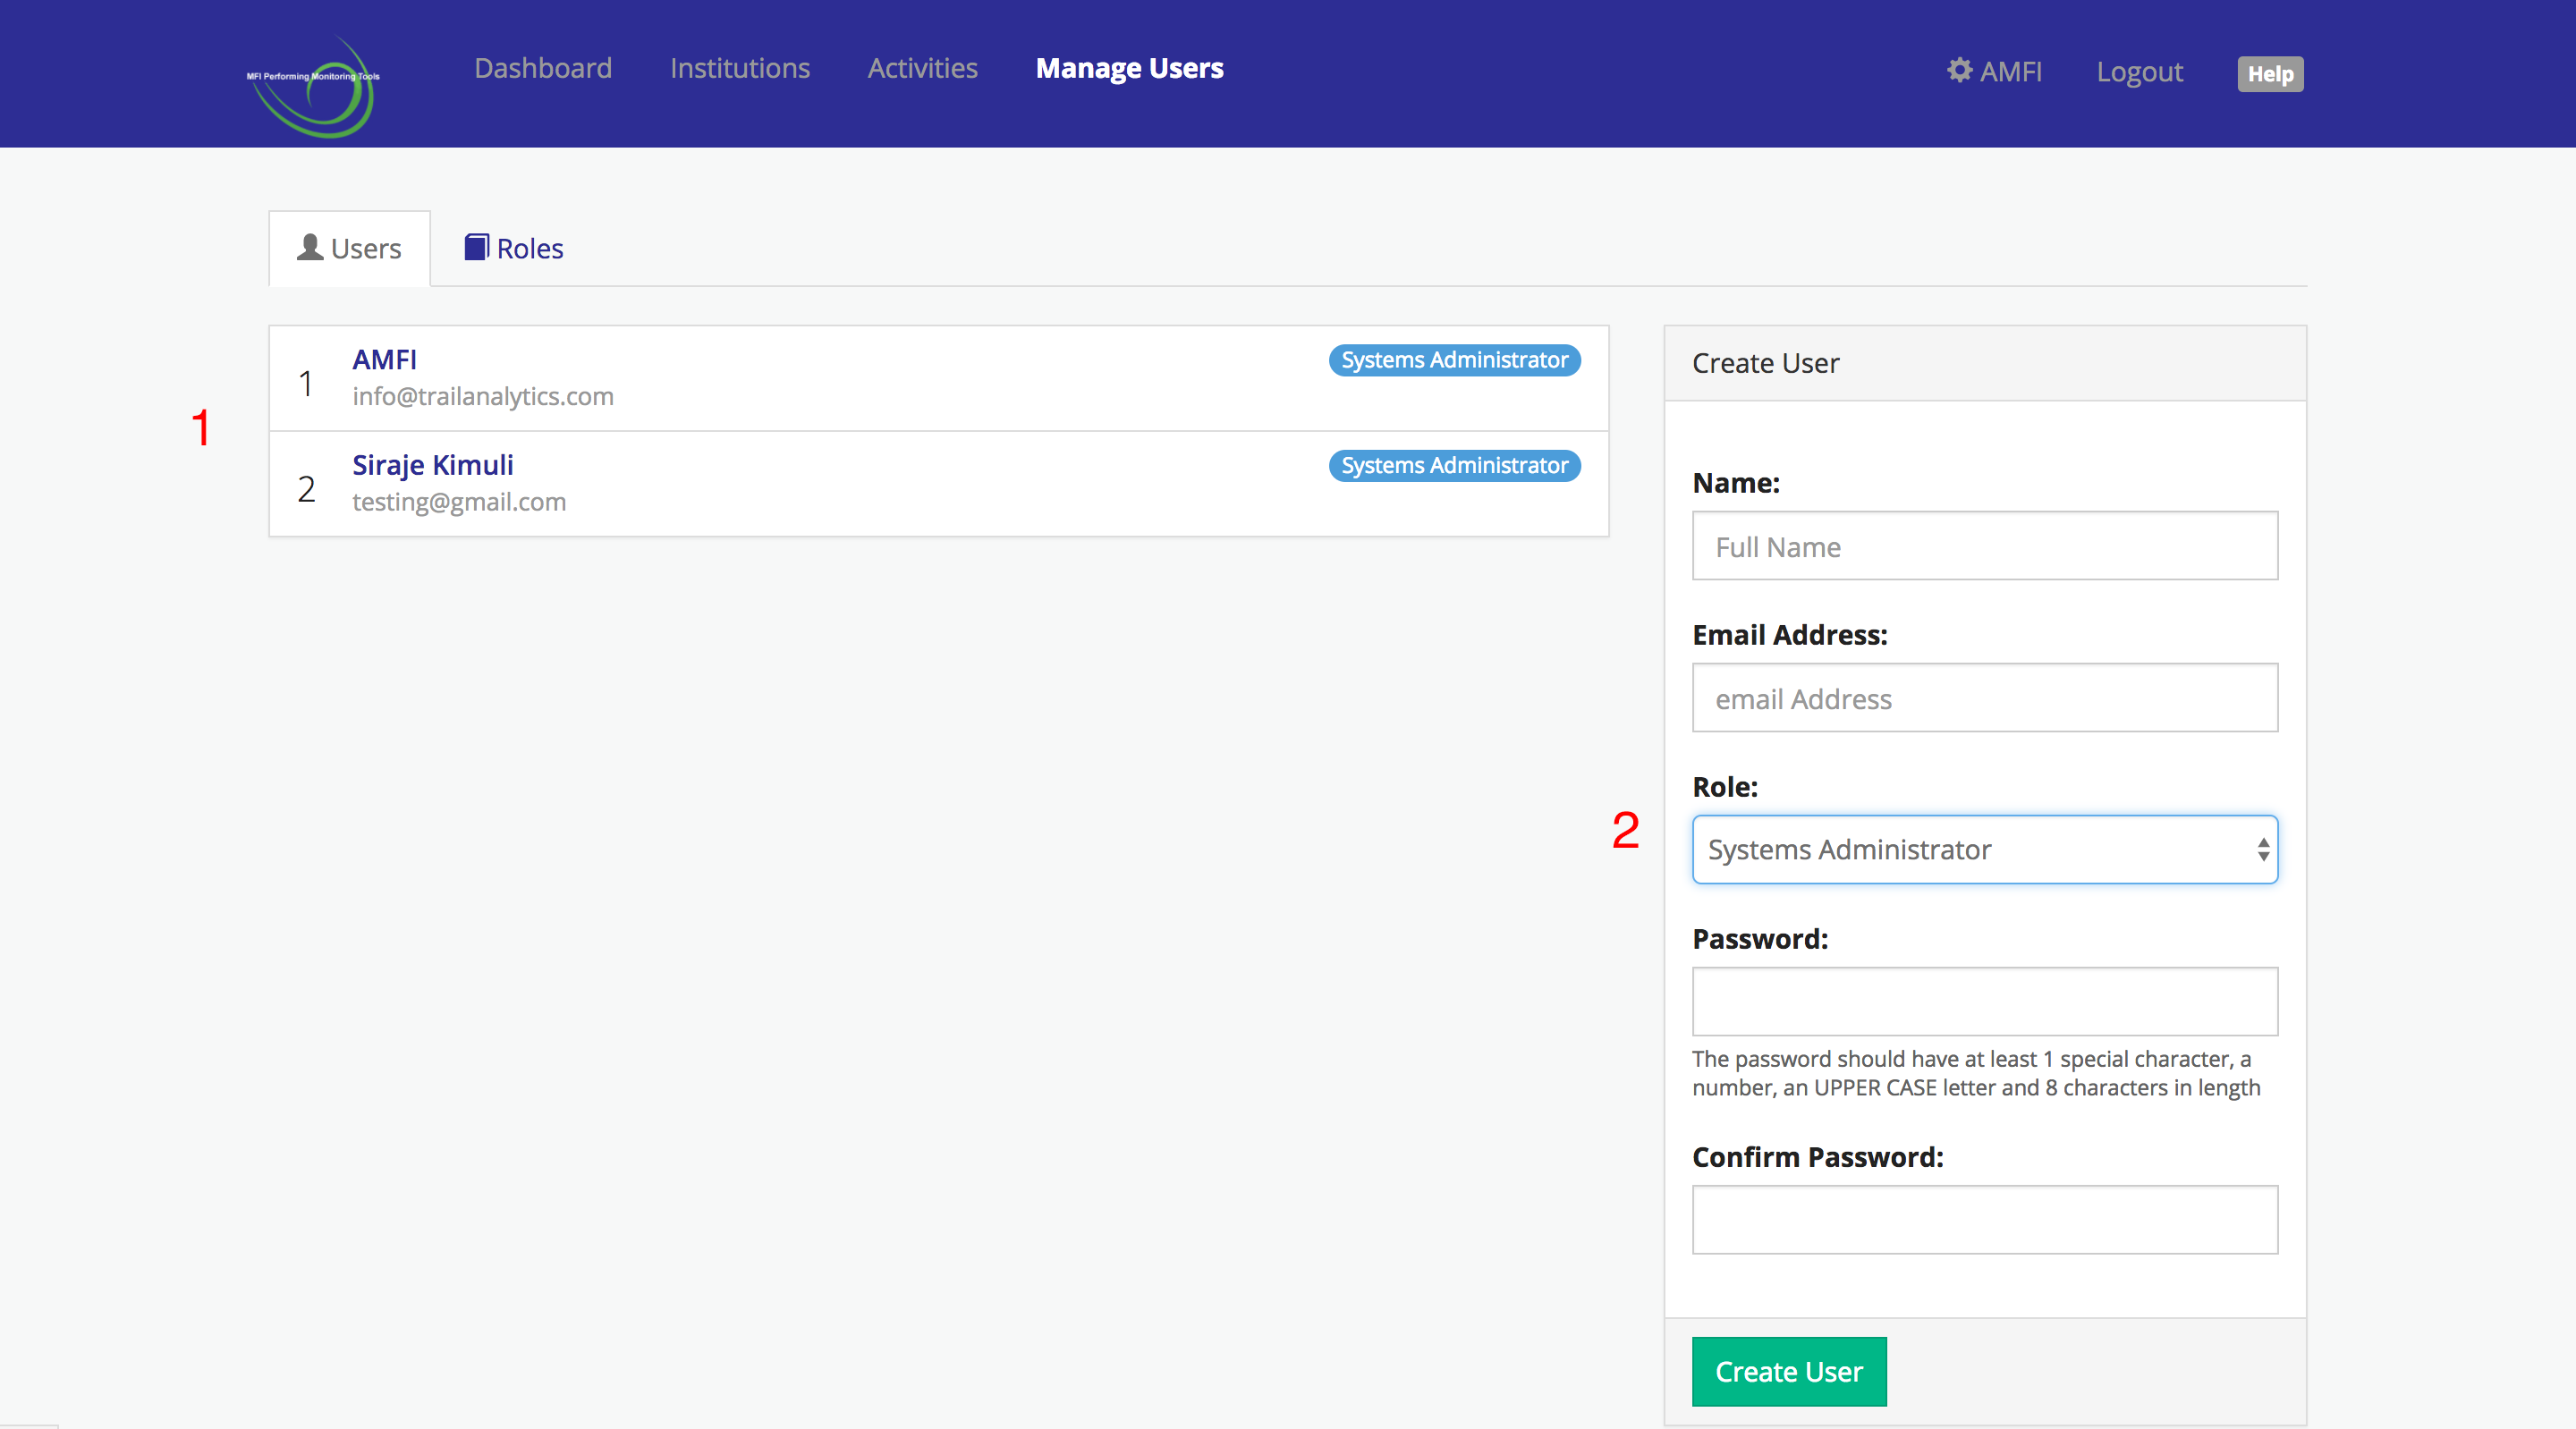
Task: Open the Siraje Kimuli user entry
Action: [432, 465]
